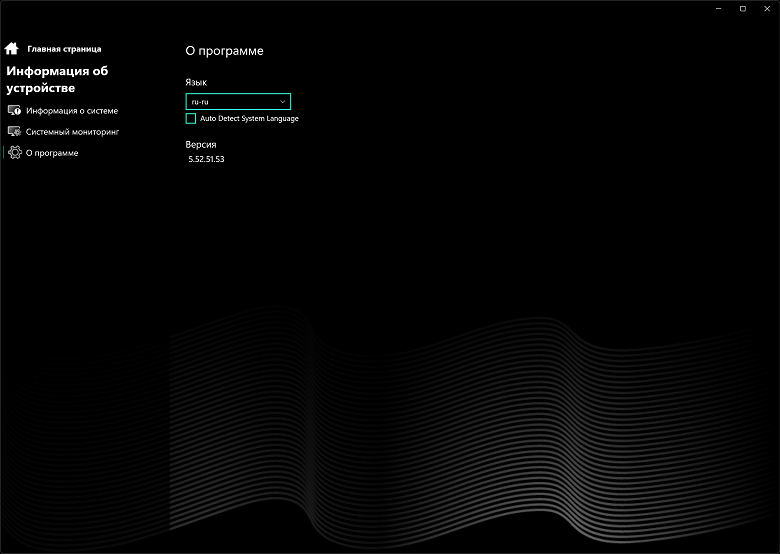The height and width of the screenshot is (554, 780).
Task: Click the gear icon beside О программе
Action: tap(14, 153)
